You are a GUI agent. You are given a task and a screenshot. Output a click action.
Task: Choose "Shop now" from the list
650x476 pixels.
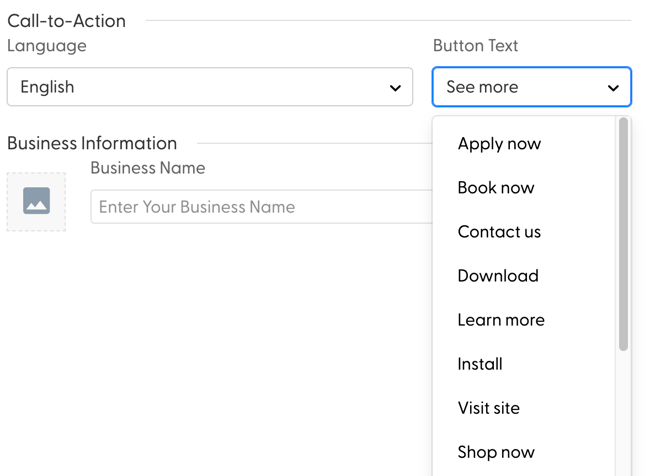tap(496, 452)
